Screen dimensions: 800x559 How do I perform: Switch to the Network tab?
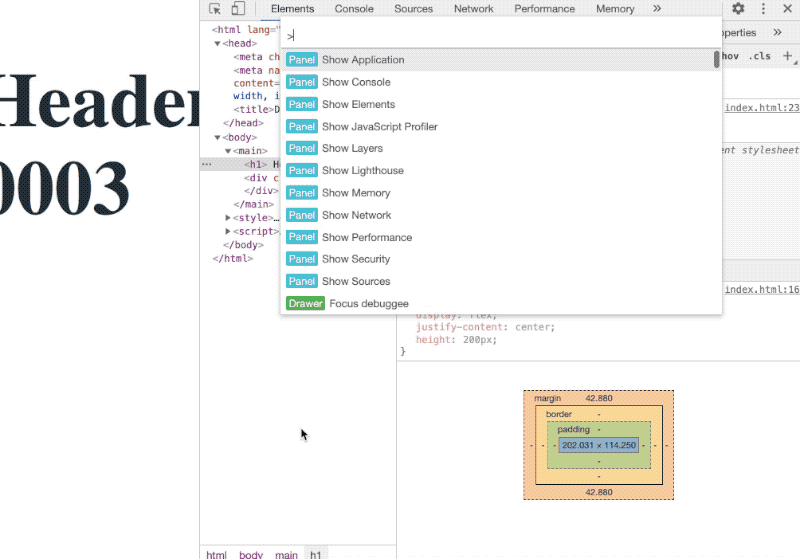click(x=473, y=9)
